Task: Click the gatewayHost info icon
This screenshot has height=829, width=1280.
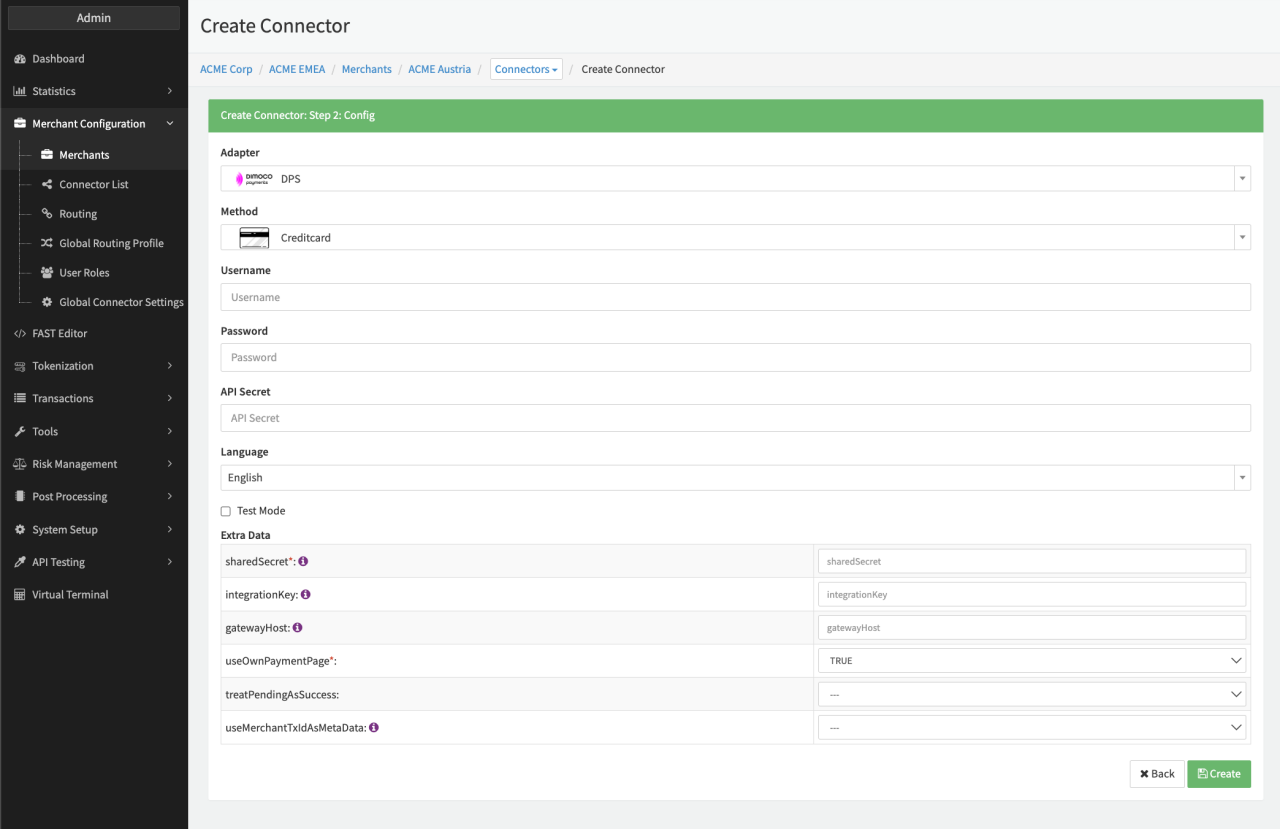Action: click(298, 628)
